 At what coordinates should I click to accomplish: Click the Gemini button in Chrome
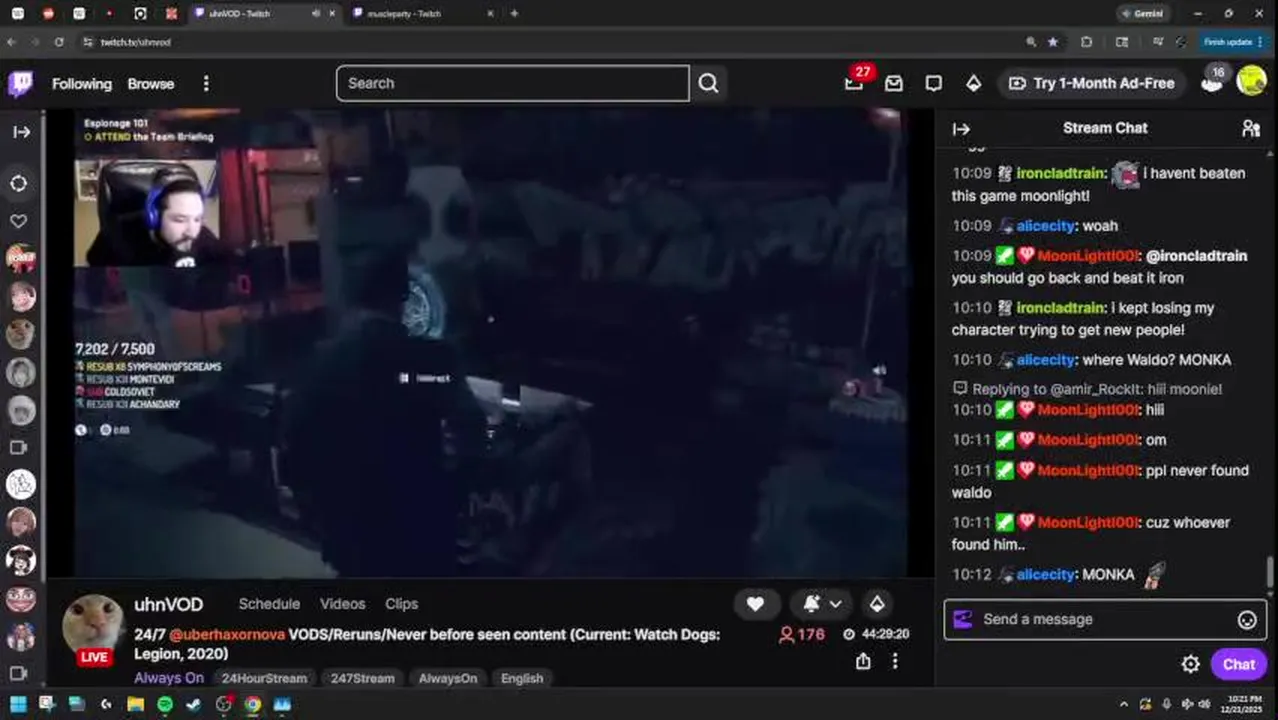tap(1143, 14)
